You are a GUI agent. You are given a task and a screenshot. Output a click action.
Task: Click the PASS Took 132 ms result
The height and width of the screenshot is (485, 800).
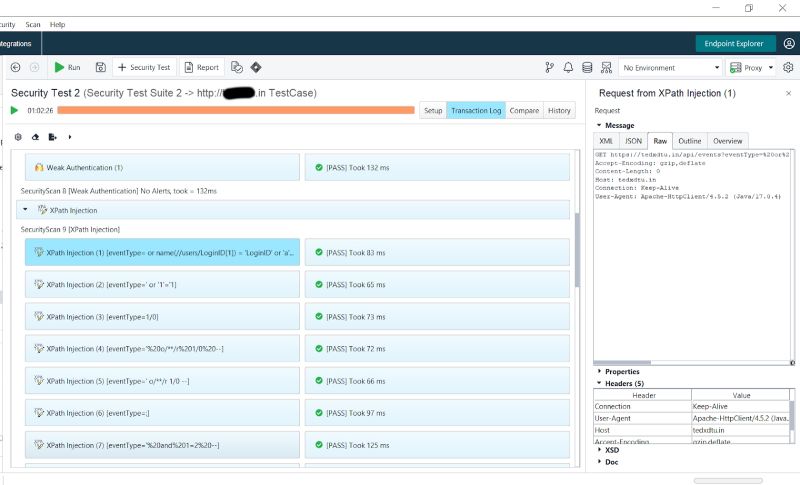pos(437,167)
